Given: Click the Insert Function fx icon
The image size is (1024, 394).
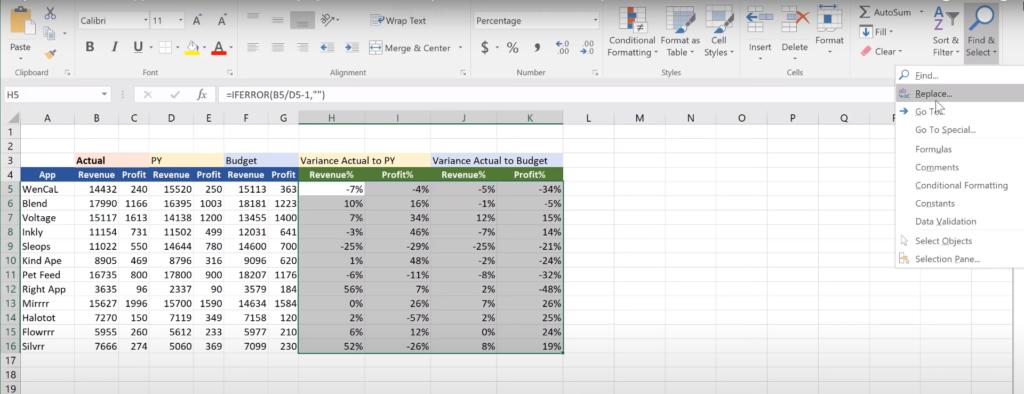Looking at the screenshot, I should point(202,95).
